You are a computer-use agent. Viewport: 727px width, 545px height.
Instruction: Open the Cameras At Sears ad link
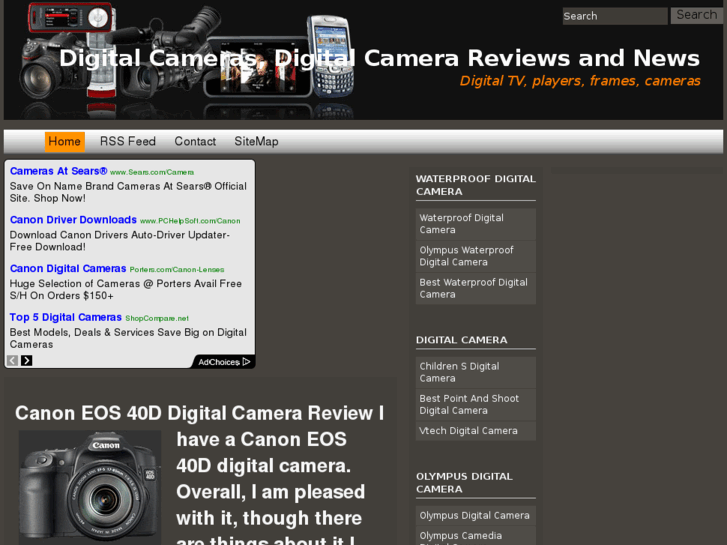pos(58,171)
